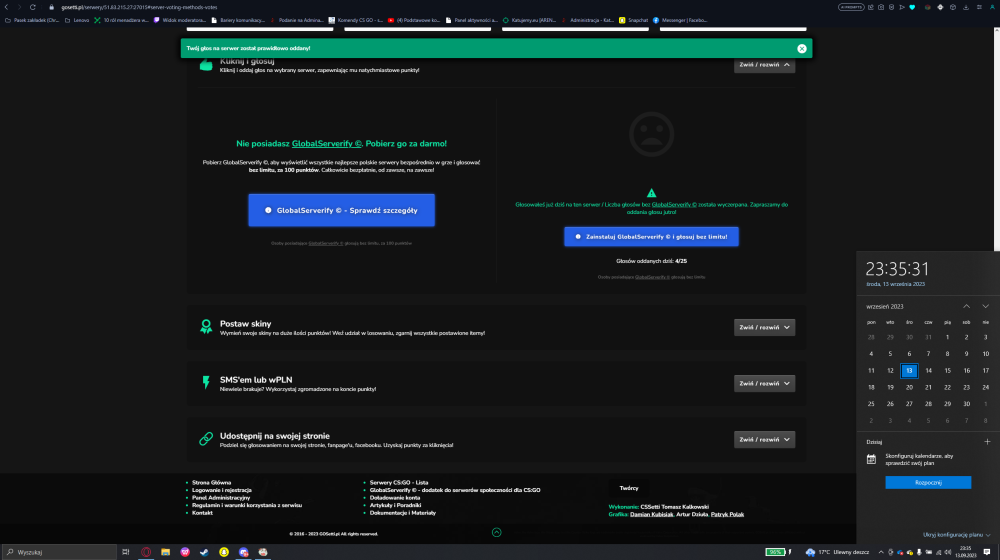Open the notification center icon in the taskbar
This screenshot has height=560, width=1000.
987,552
